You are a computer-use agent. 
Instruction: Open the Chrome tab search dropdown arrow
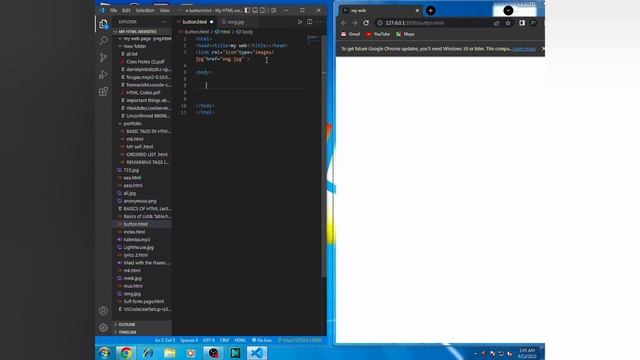click(508, 11)
